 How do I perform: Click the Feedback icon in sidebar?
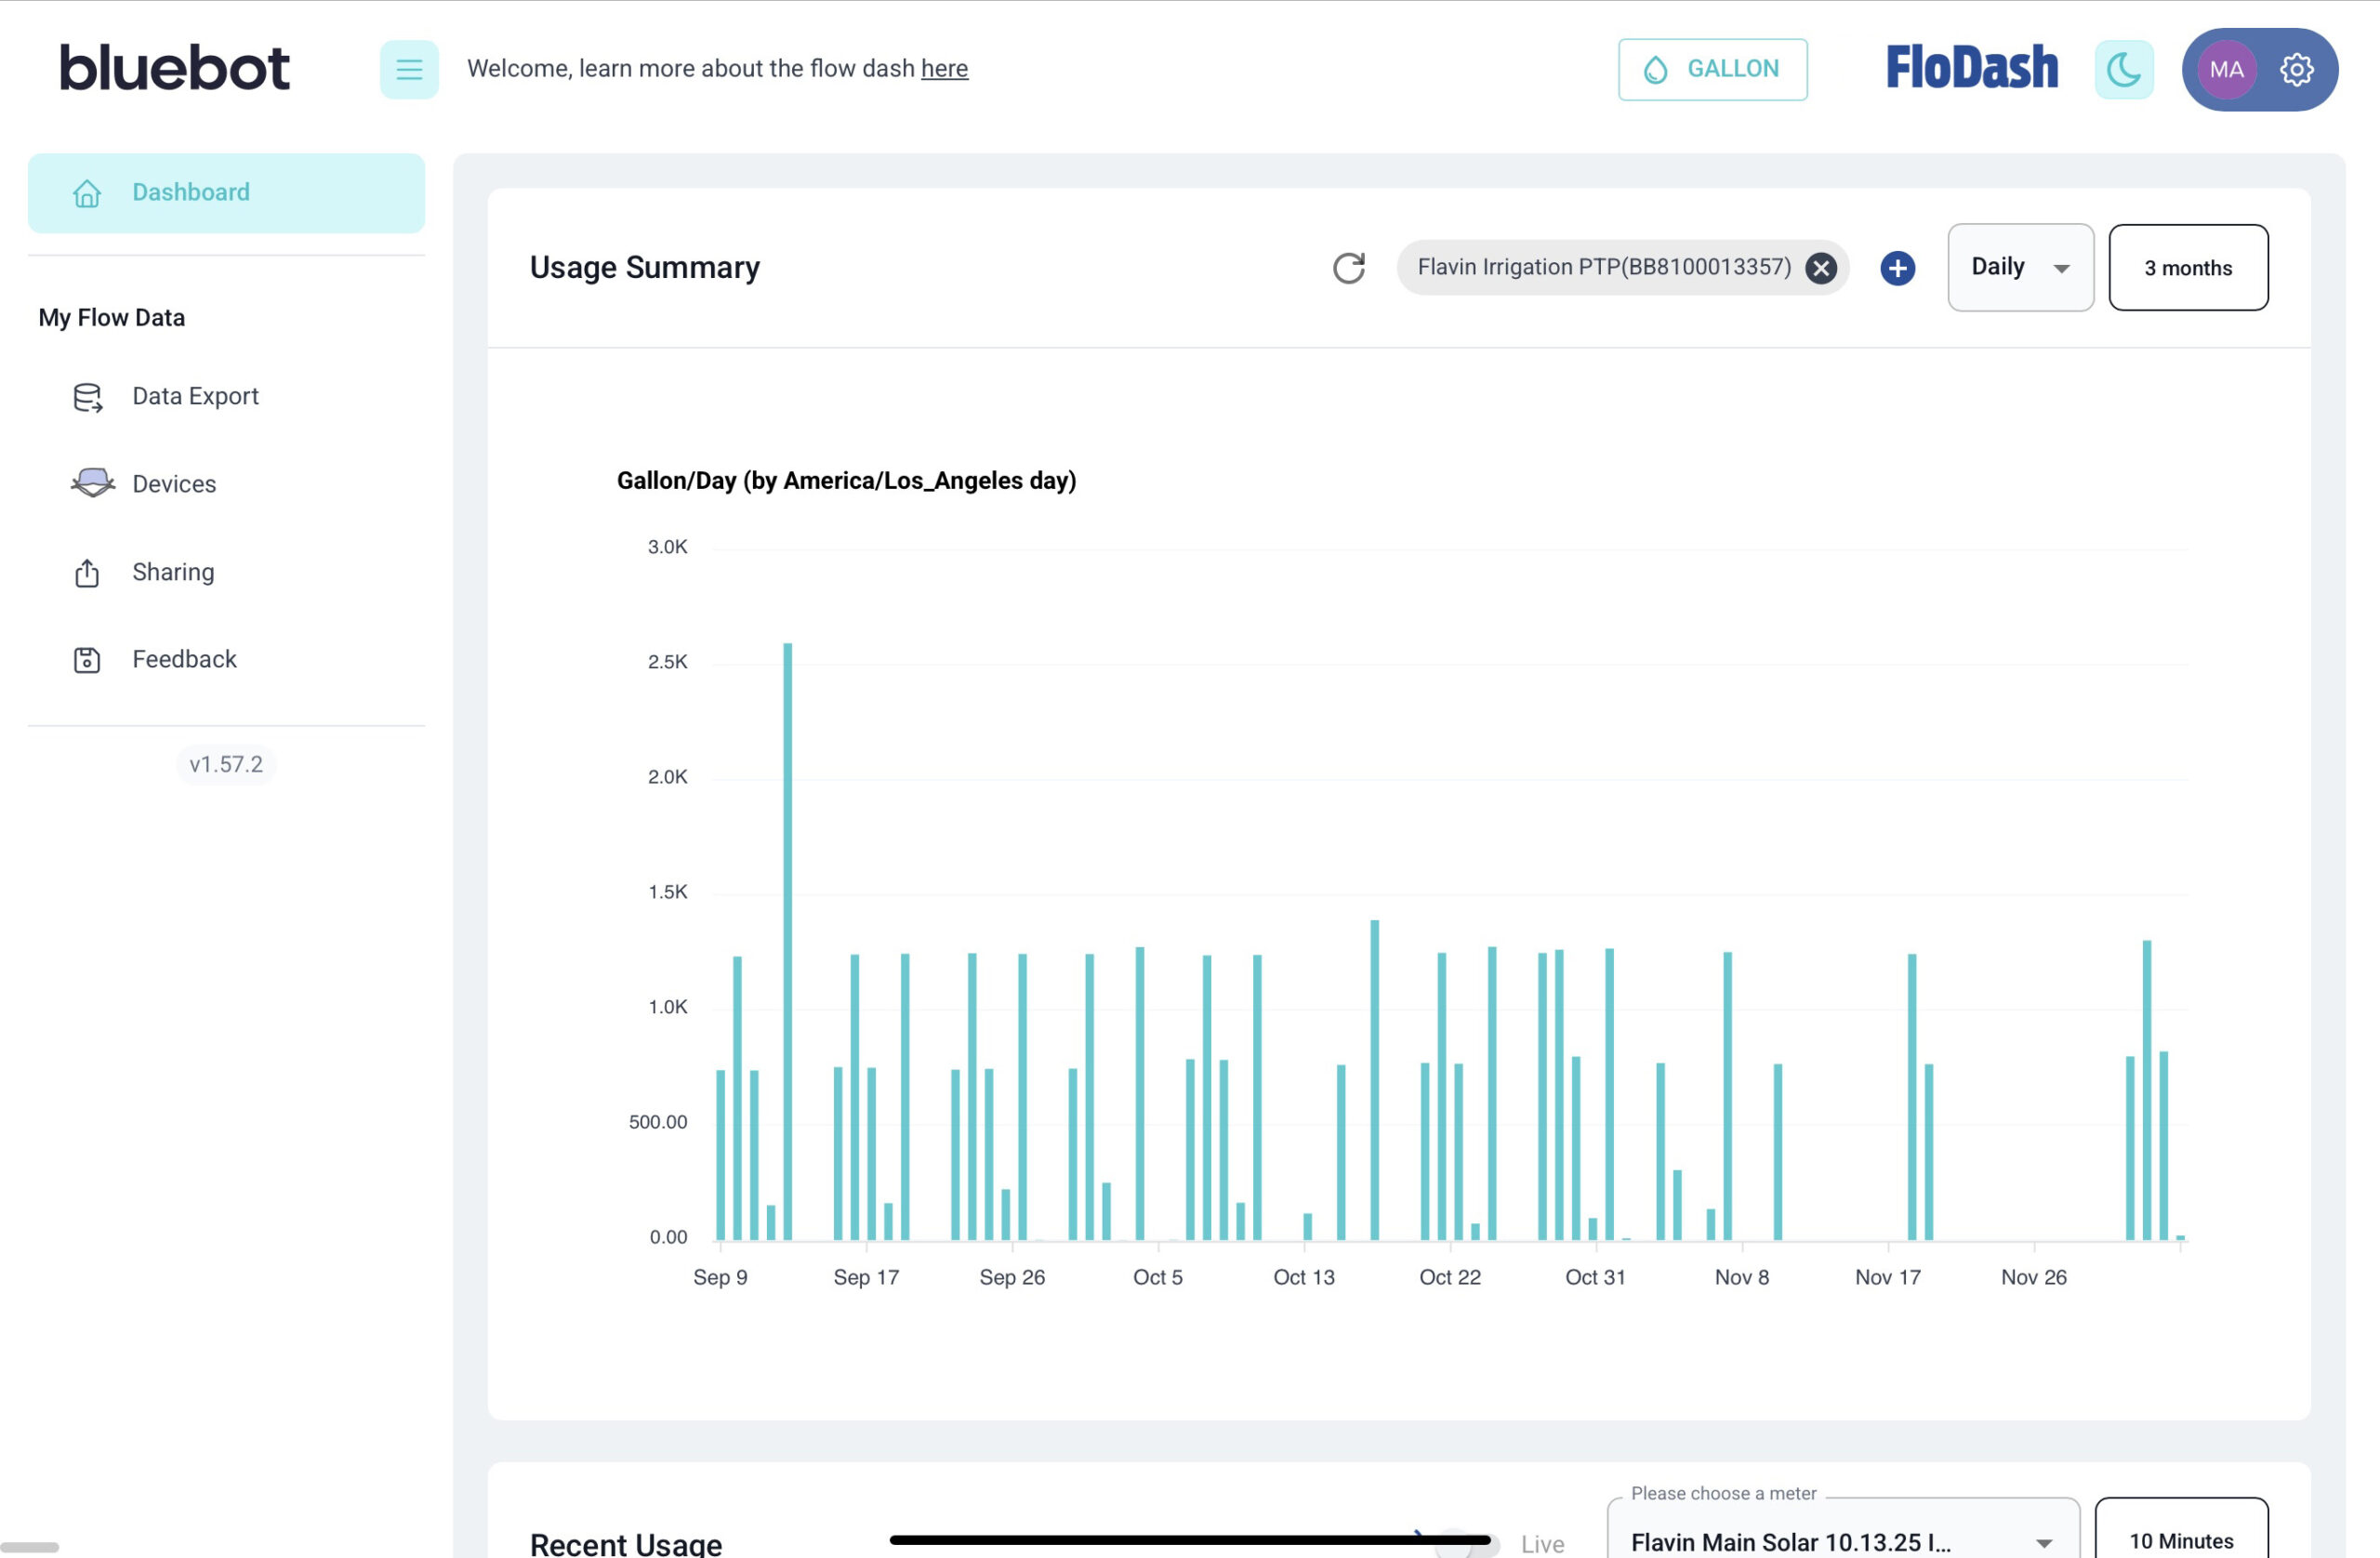(87, 660)
